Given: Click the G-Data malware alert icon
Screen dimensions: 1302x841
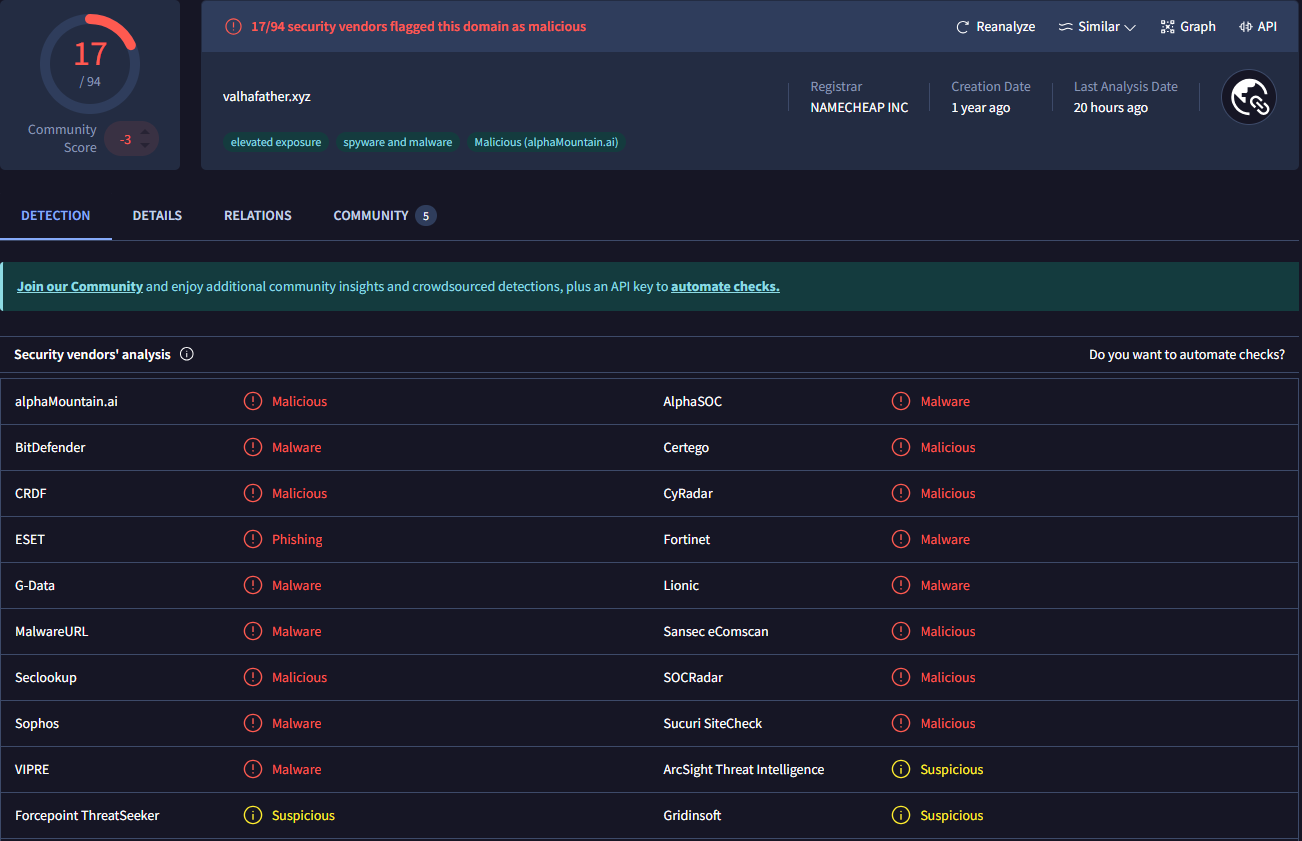Looking at the screenshot, I should click(253, 585).
